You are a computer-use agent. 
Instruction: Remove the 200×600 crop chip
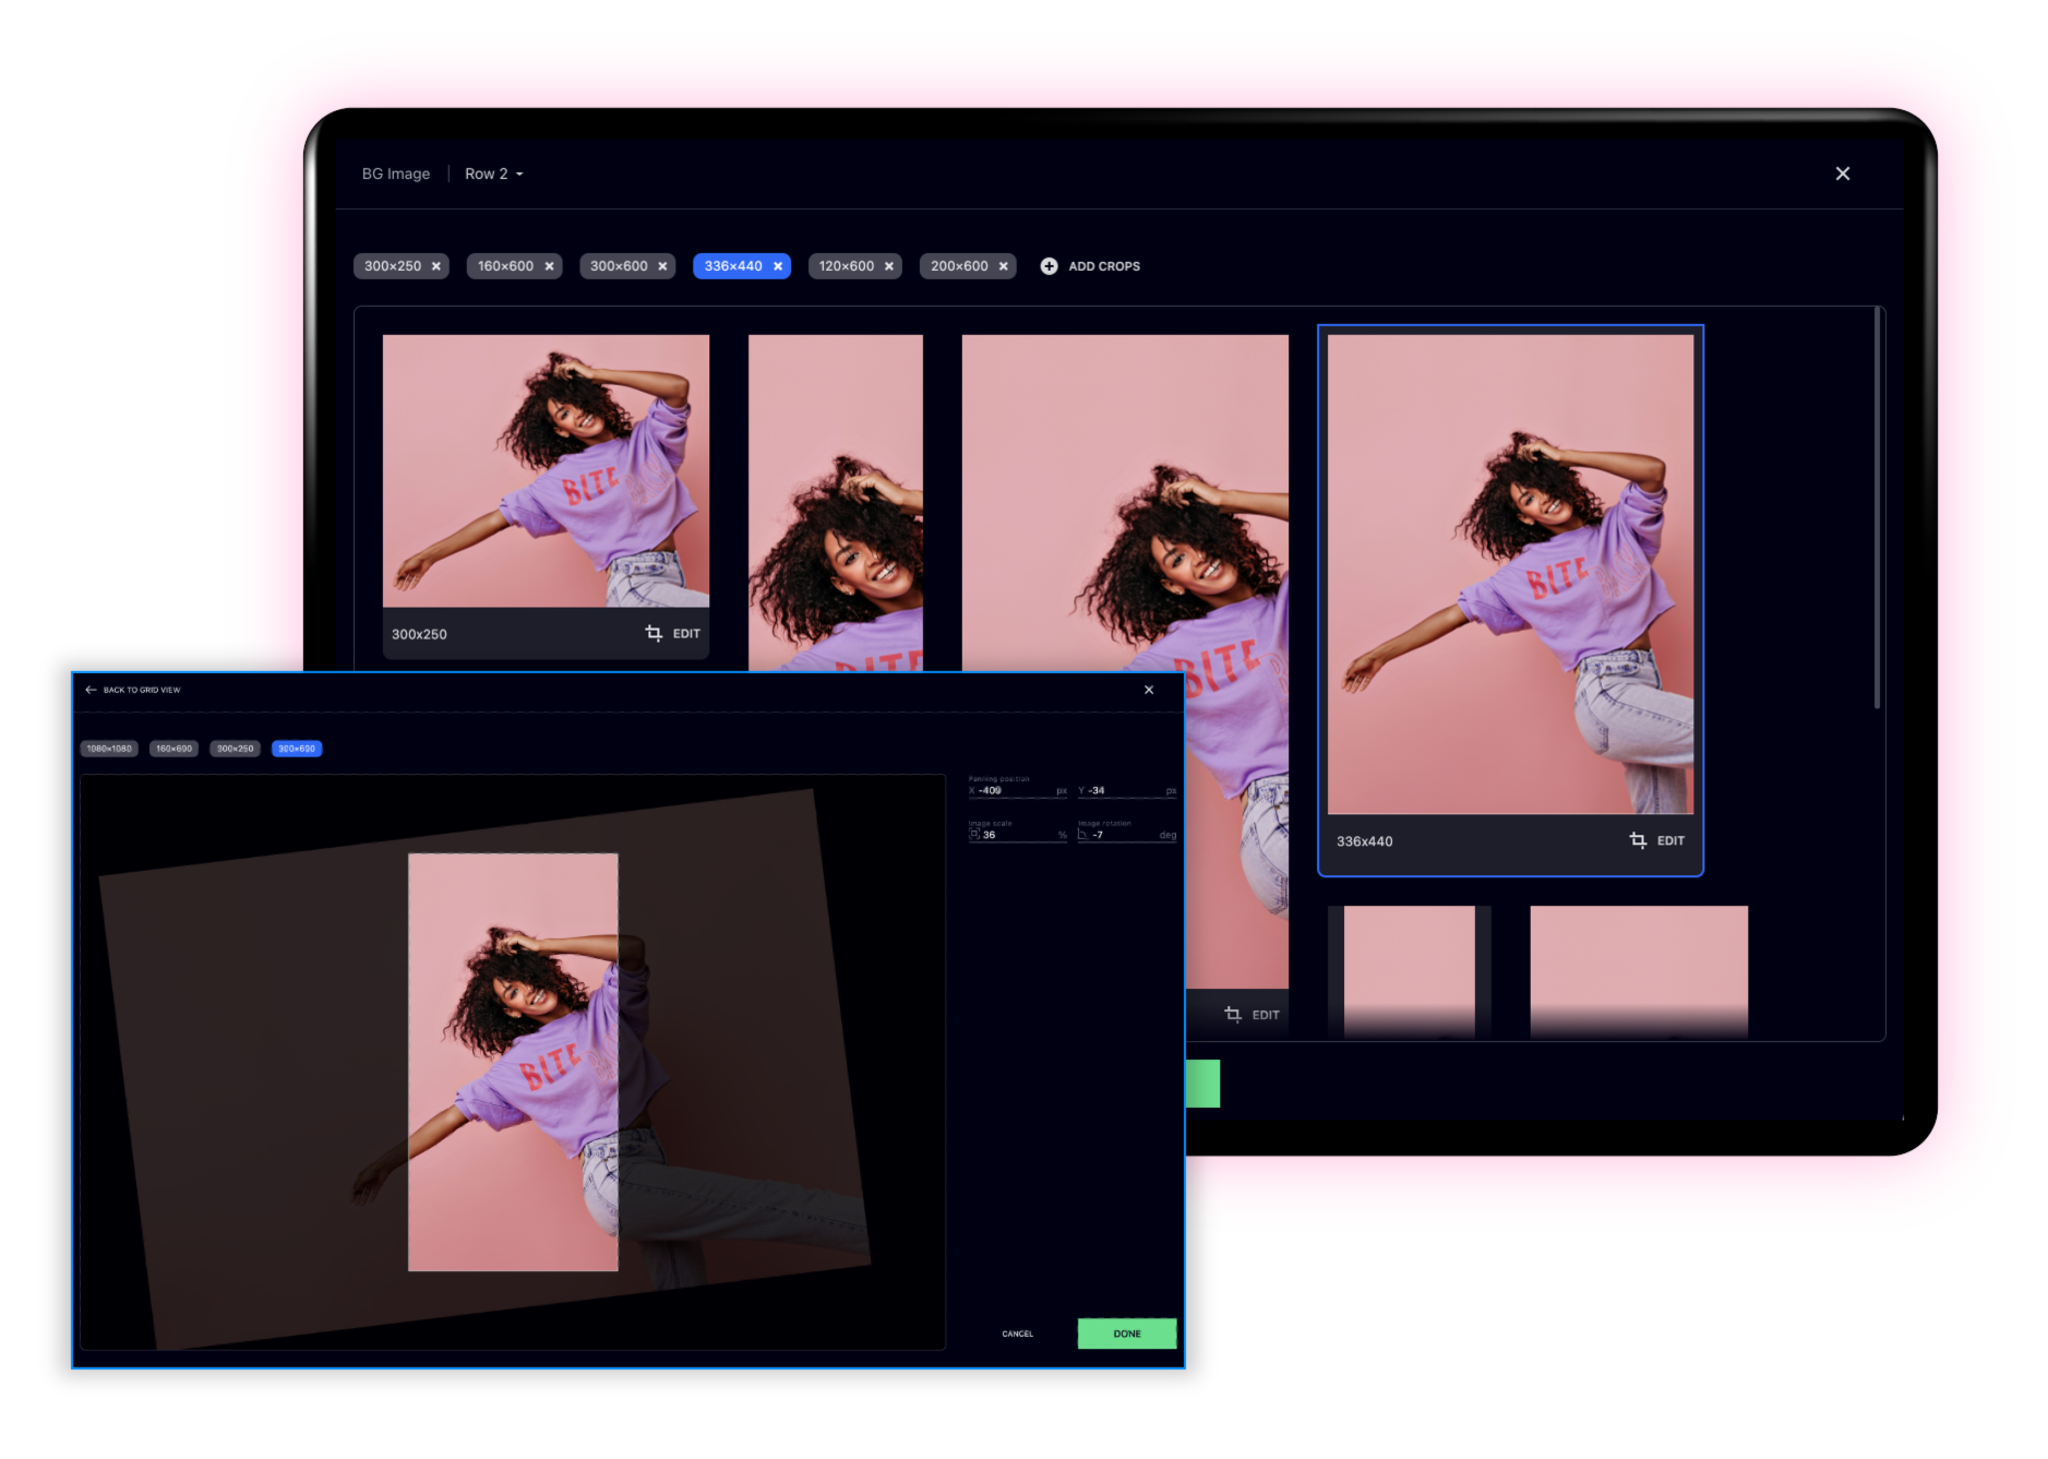pos(1003,266)
